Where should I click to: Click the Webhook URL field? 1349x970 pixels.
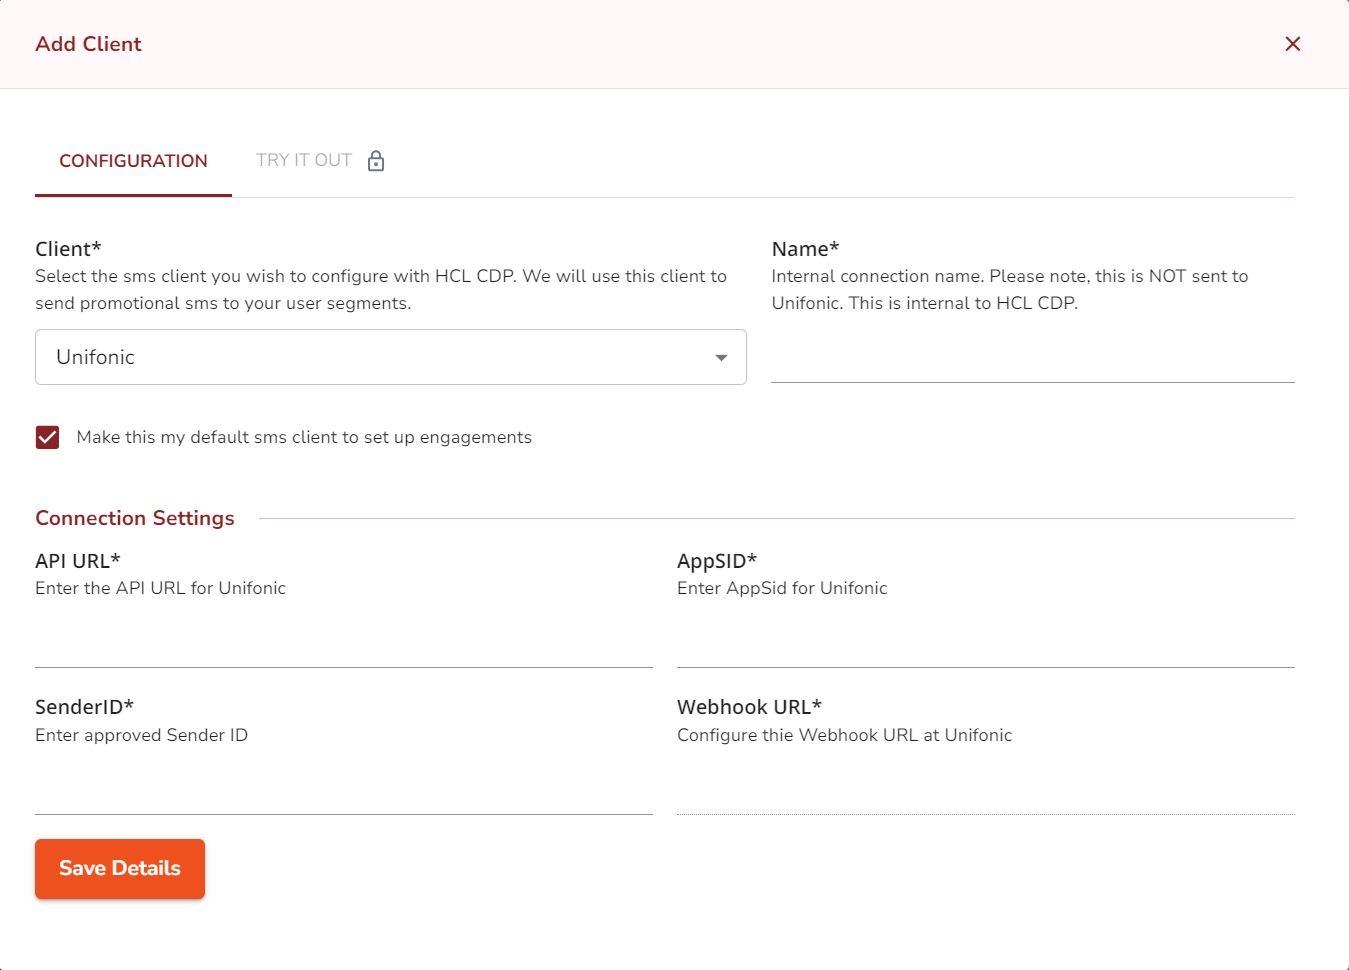pos(985,794)
